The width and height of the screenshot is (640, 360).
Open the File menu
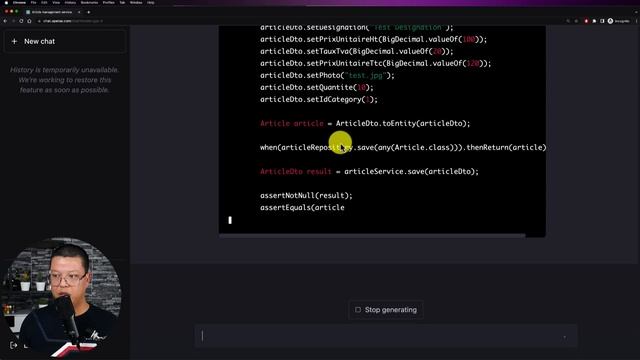click(x=33, y=2)
